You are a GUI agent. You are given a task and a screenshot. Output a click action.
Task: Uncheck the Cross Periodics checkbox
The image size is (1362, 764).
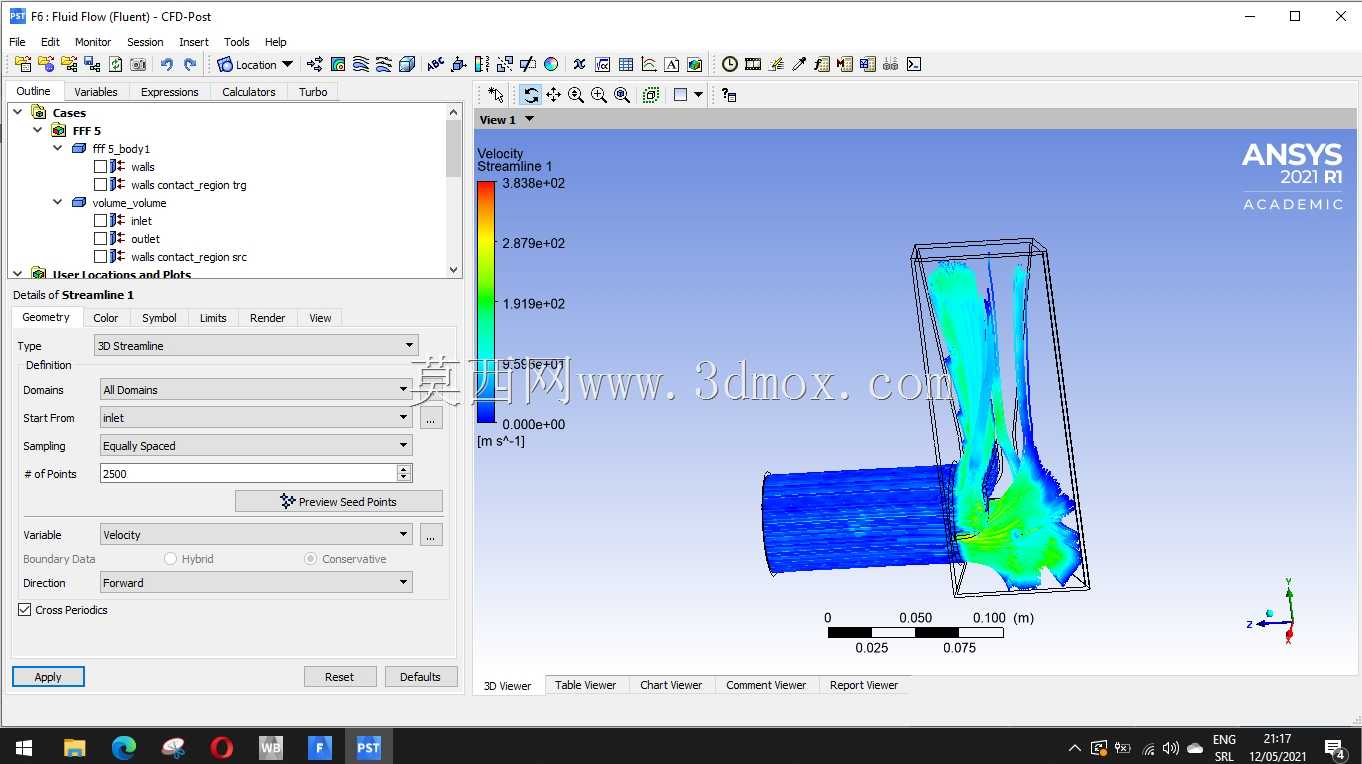(x=24, y=609)
